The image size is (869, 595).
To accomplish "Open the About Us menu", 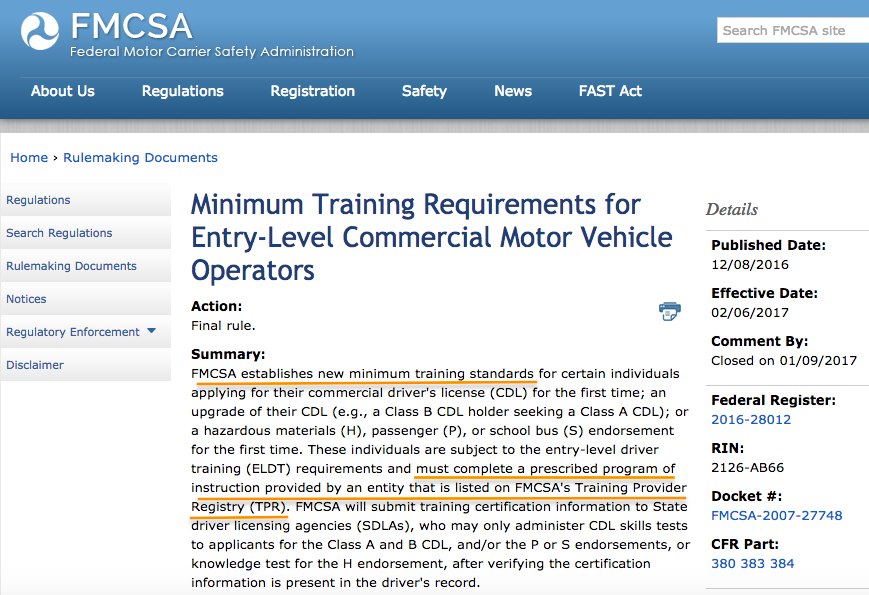I will [63, 91].
